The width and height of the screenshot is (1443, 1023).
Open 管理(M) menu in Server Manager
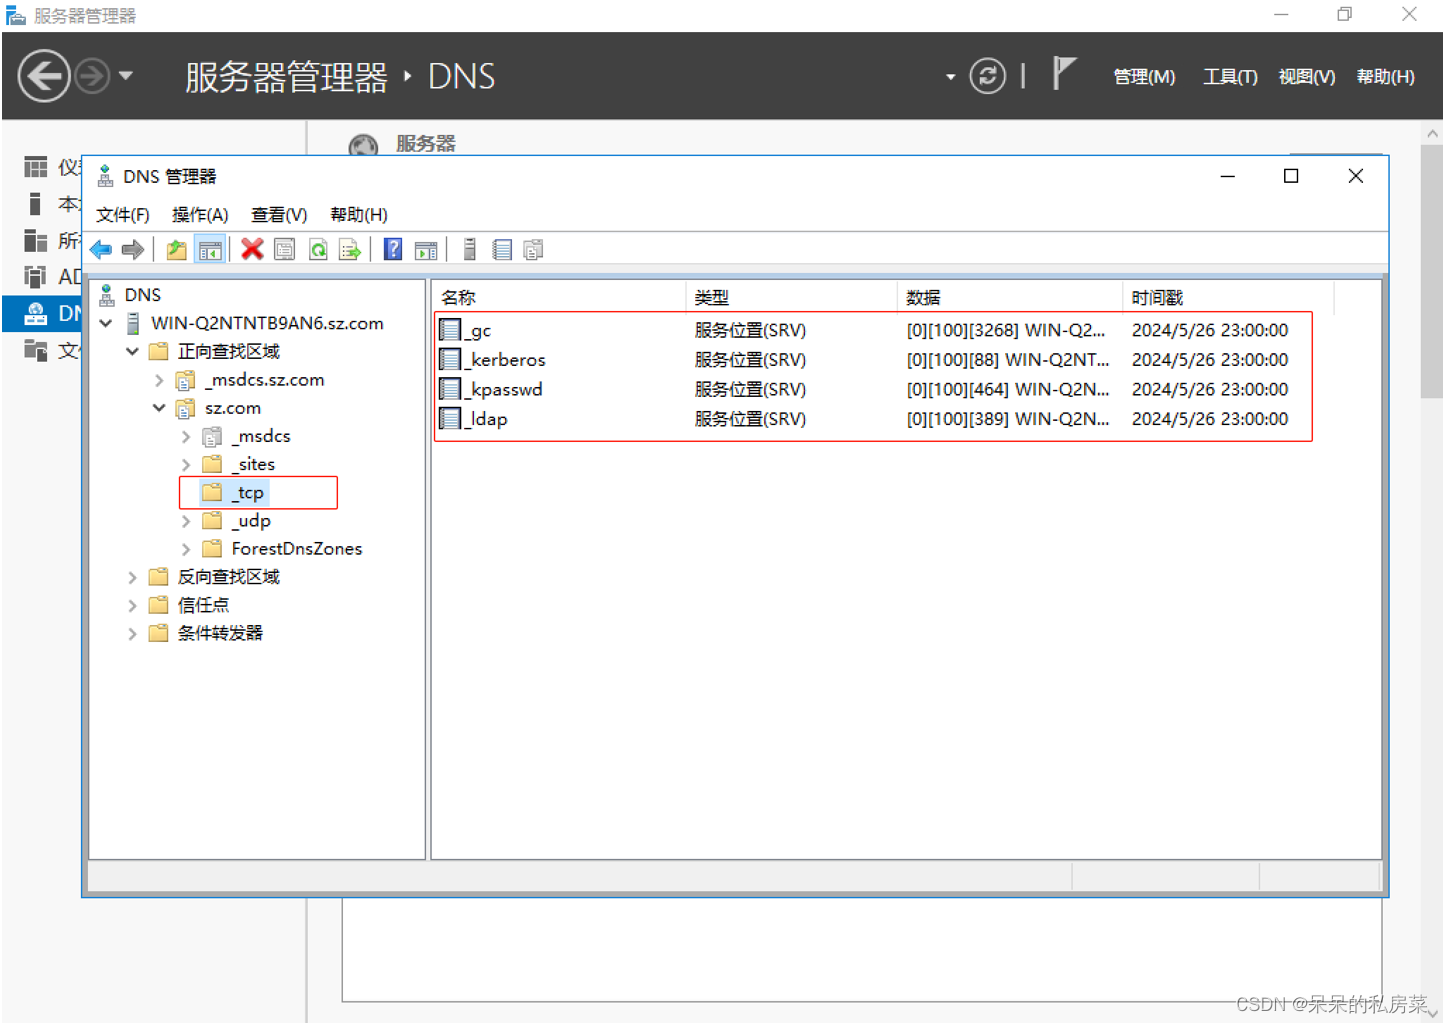tap(1144, 77)
